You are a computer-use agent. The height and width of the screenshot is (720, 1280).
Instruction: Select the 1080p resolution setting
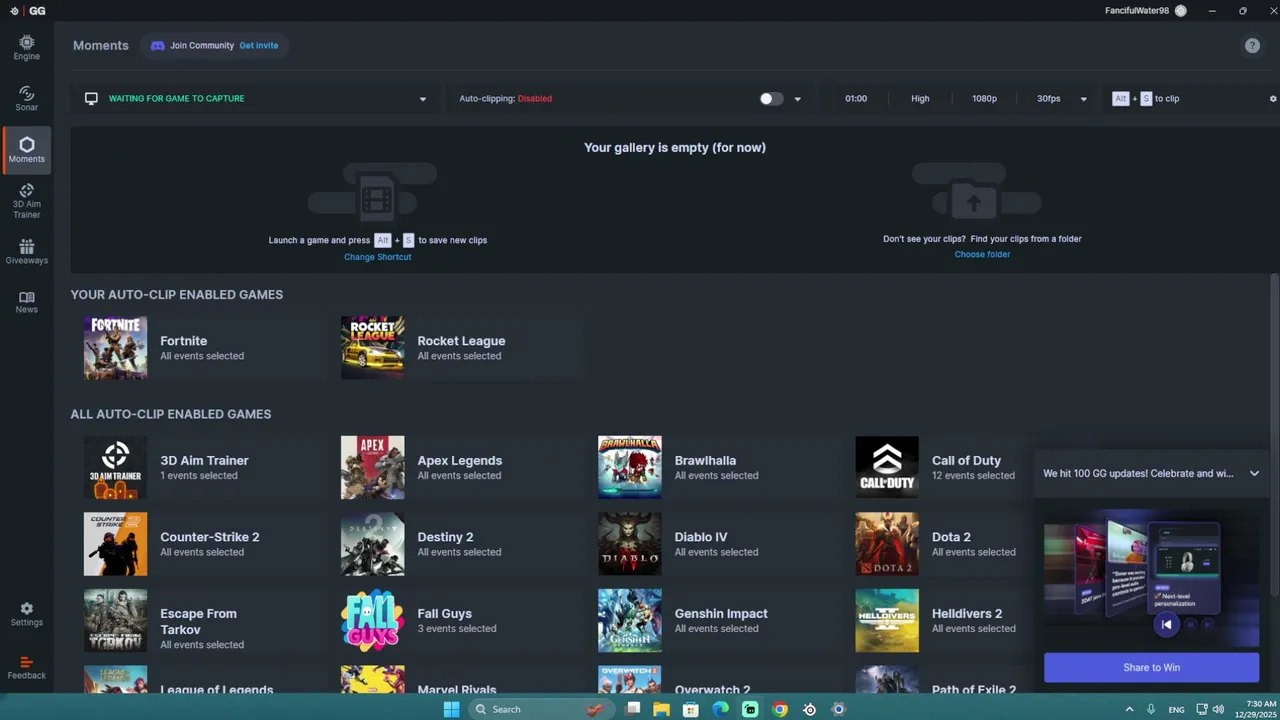[984, 98]
